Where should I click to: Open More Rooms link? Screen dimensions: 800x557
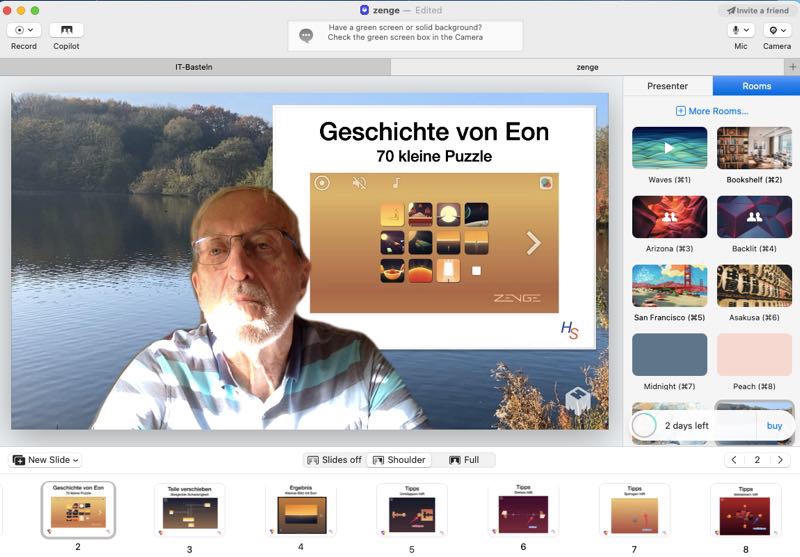[711, 111]
